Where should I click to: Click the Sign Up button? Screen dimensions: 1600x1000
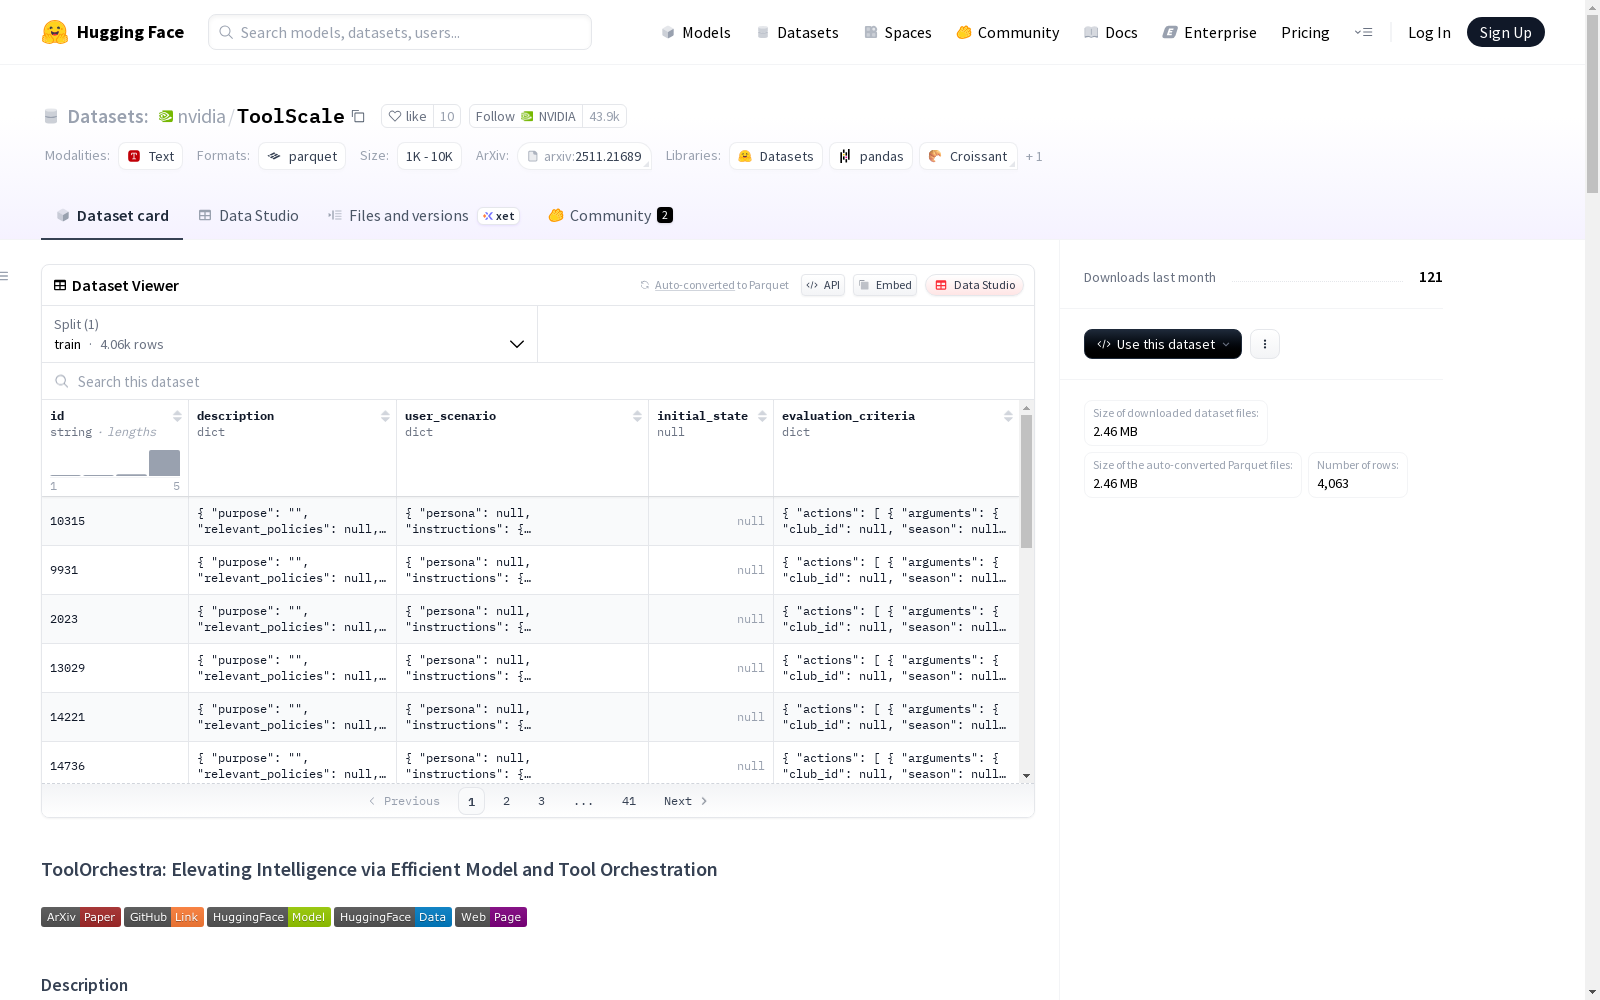tap(1506, 32)
